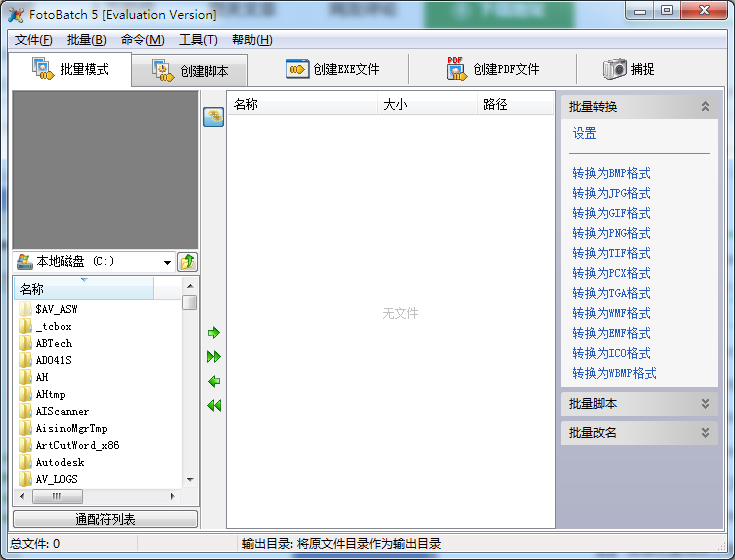
Task: Select the ABTech folder icon
Action: (25, 343)
